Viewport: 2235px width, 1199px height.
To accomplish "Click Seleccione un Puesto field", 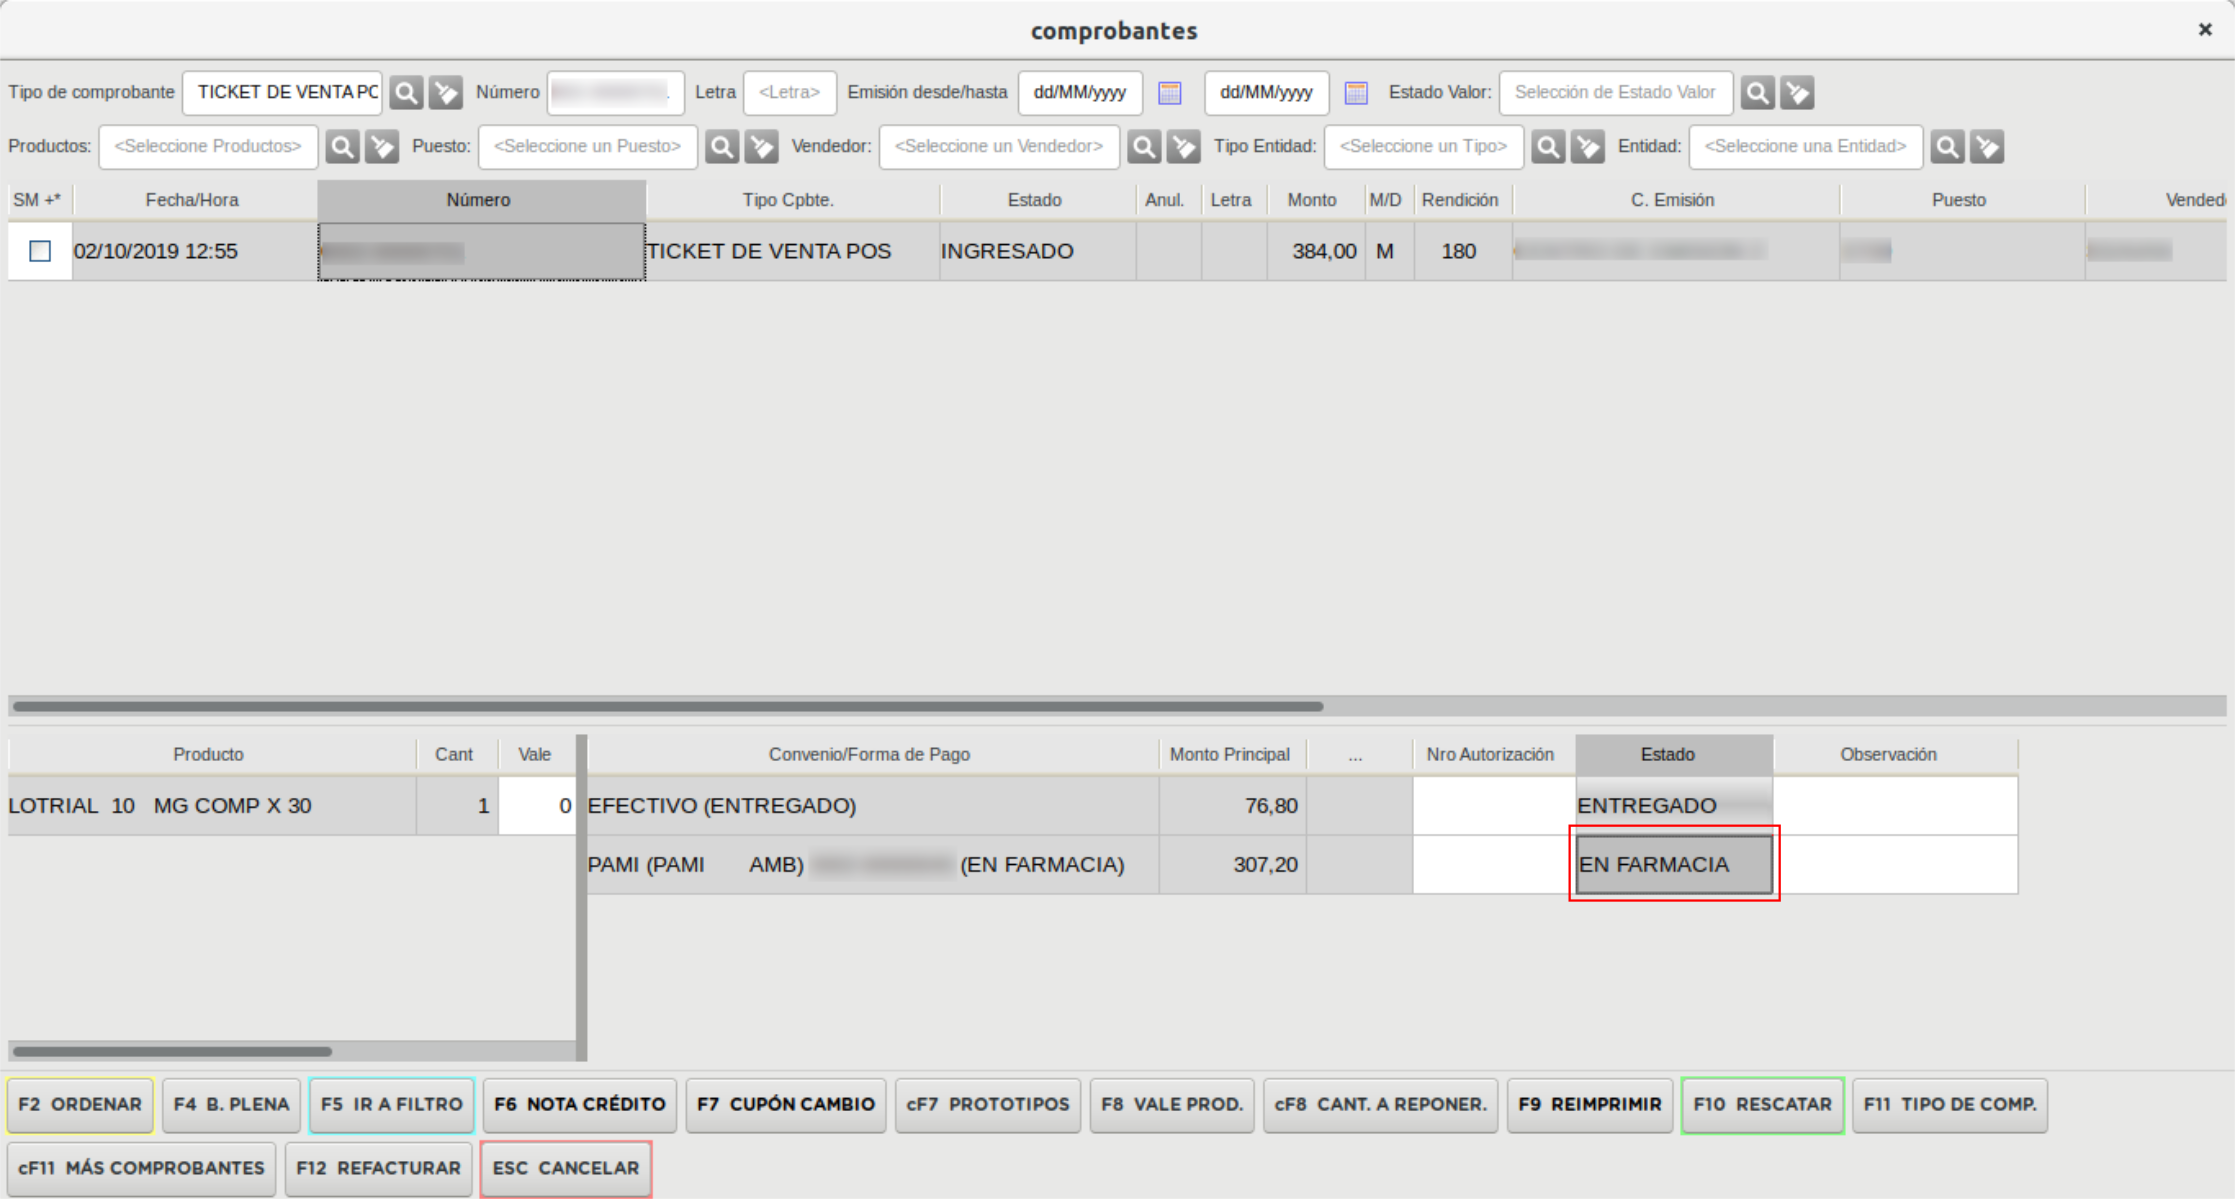I will coord(588,147).
